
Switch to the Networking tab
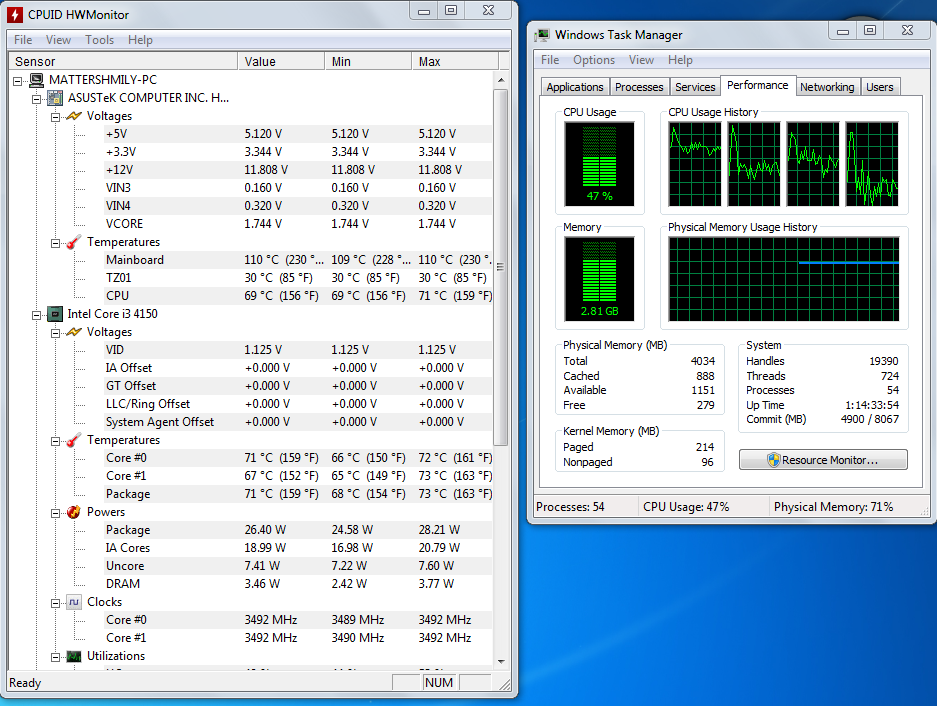[827, 87]
